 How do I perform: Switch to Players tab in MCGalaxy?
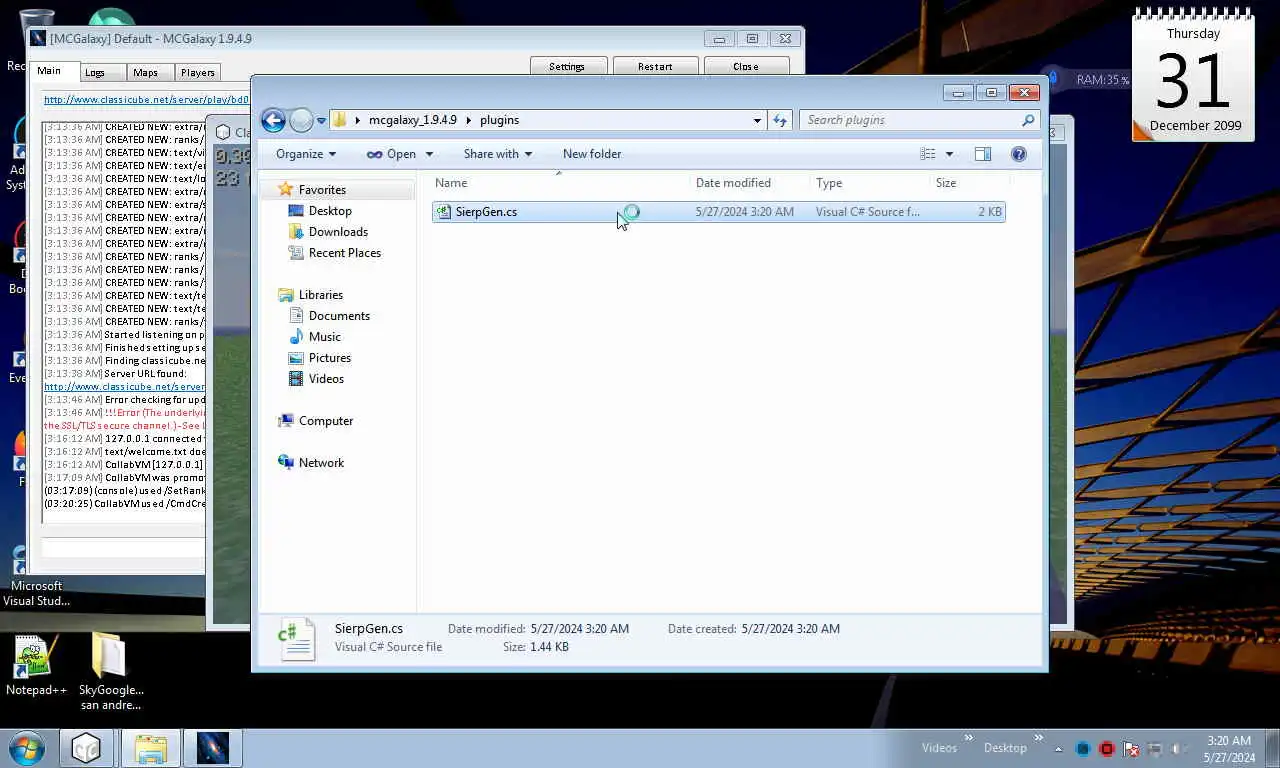tap(198, 72)
